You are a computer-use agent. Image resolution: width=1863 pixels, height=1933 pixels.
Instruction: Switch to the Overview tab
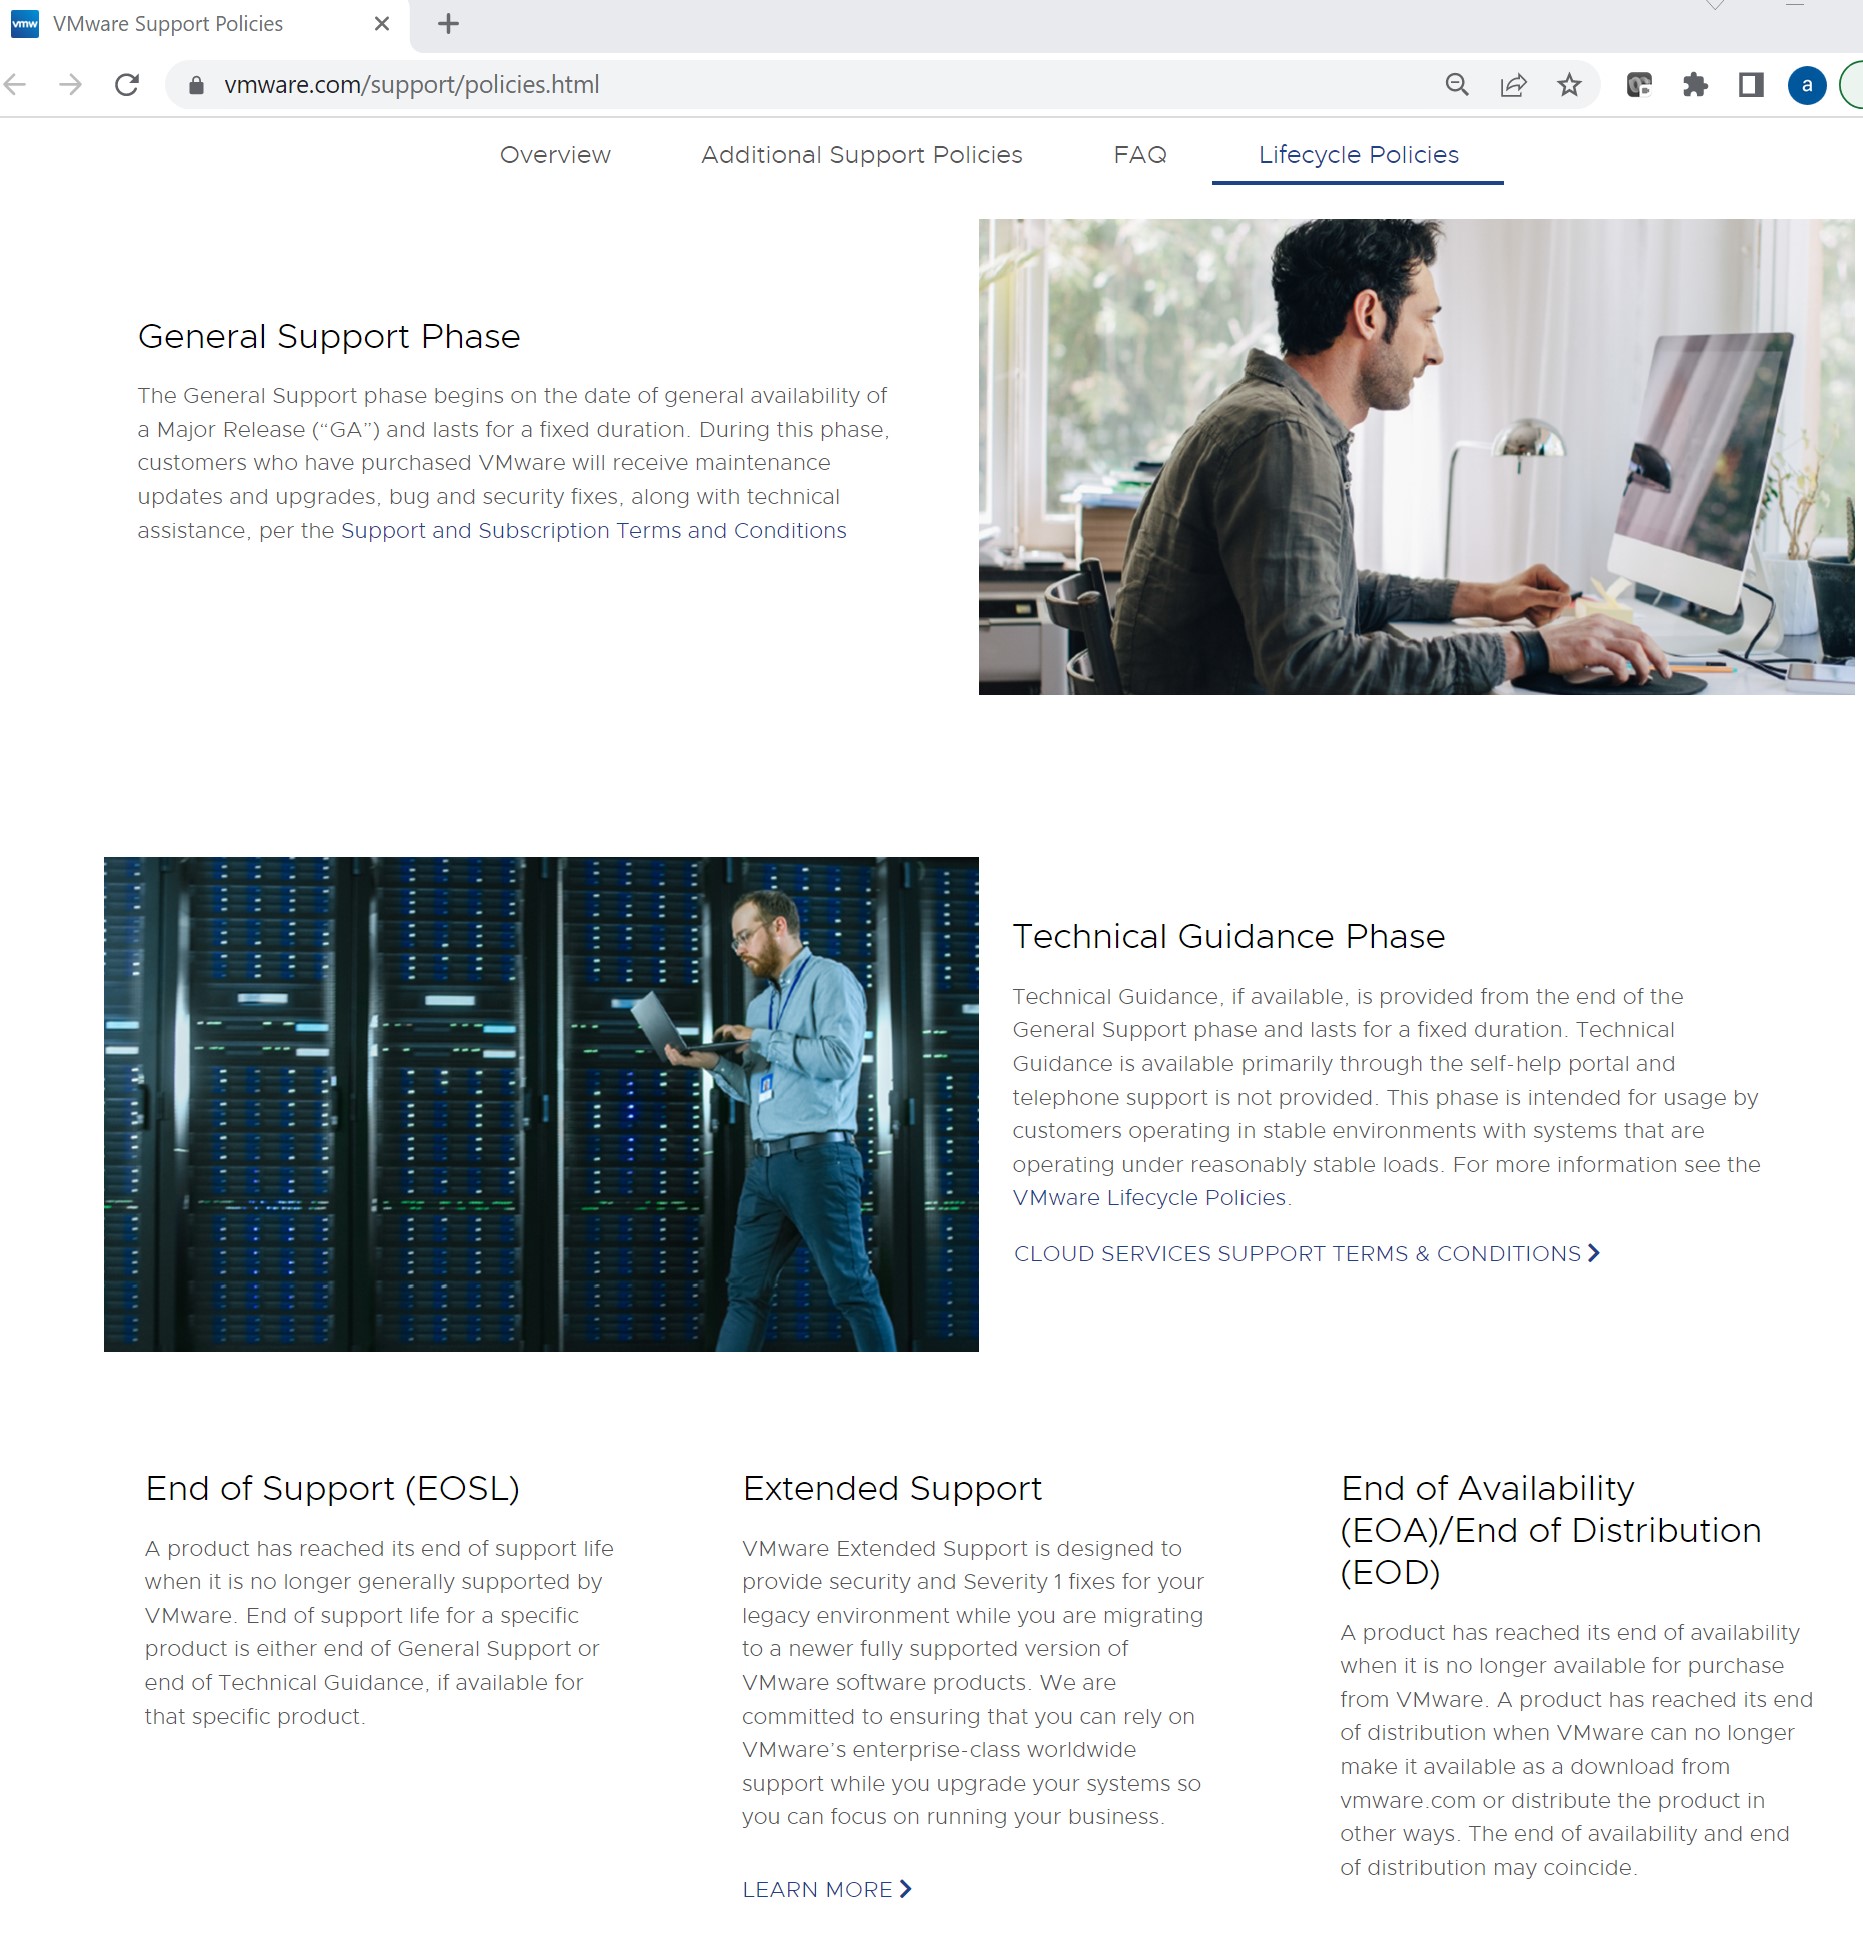click(555, 155)
